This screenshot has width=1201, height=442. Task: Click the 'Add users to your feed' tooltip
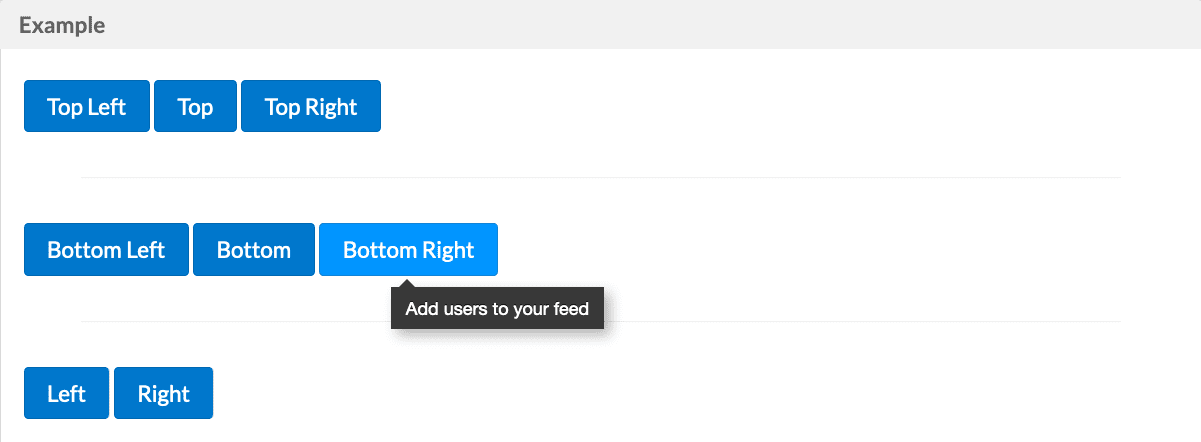(498, 309)
